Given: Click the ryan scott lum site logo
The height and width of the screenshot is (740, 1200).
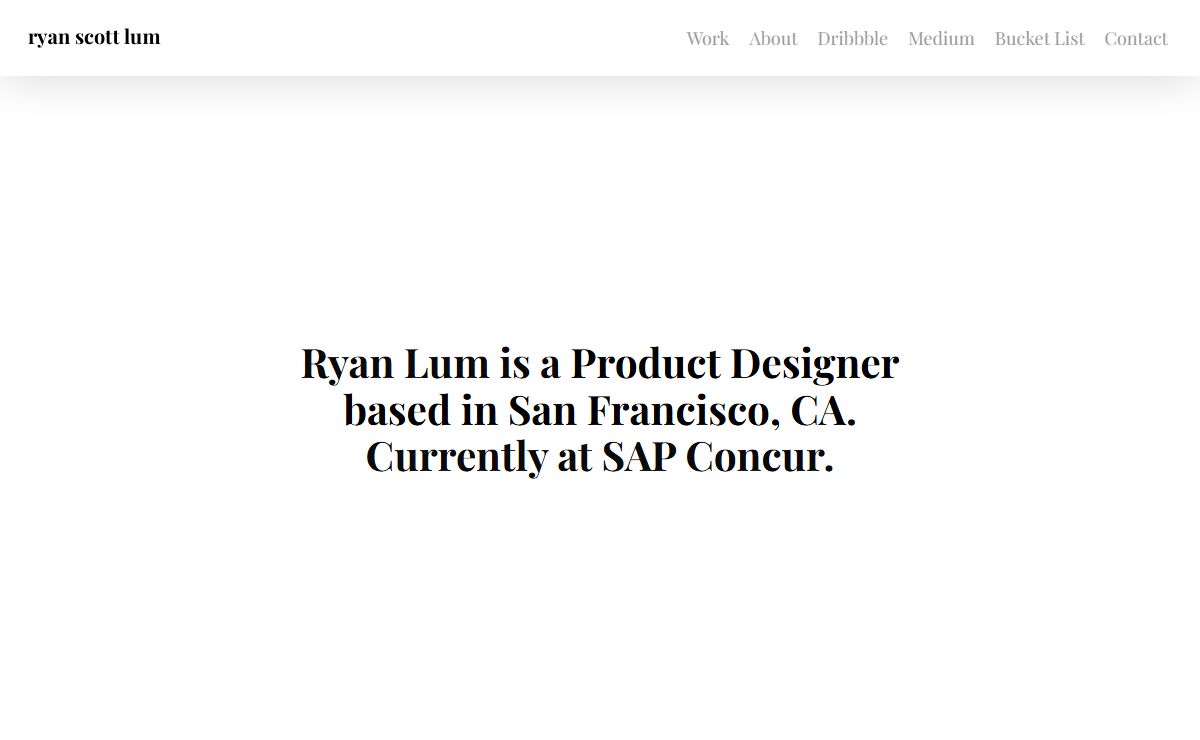Looking at the screenshot, I should point(94,38).
